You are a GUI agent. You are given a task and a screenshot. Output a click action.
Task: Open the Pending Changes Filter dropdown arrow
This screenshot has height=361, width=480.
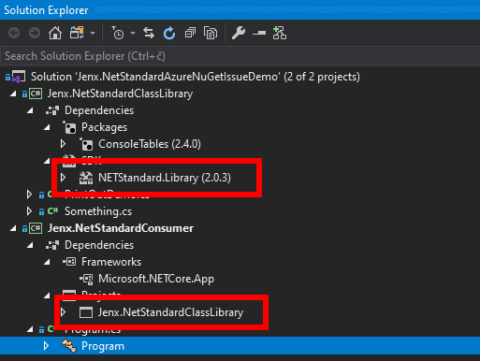133,33
